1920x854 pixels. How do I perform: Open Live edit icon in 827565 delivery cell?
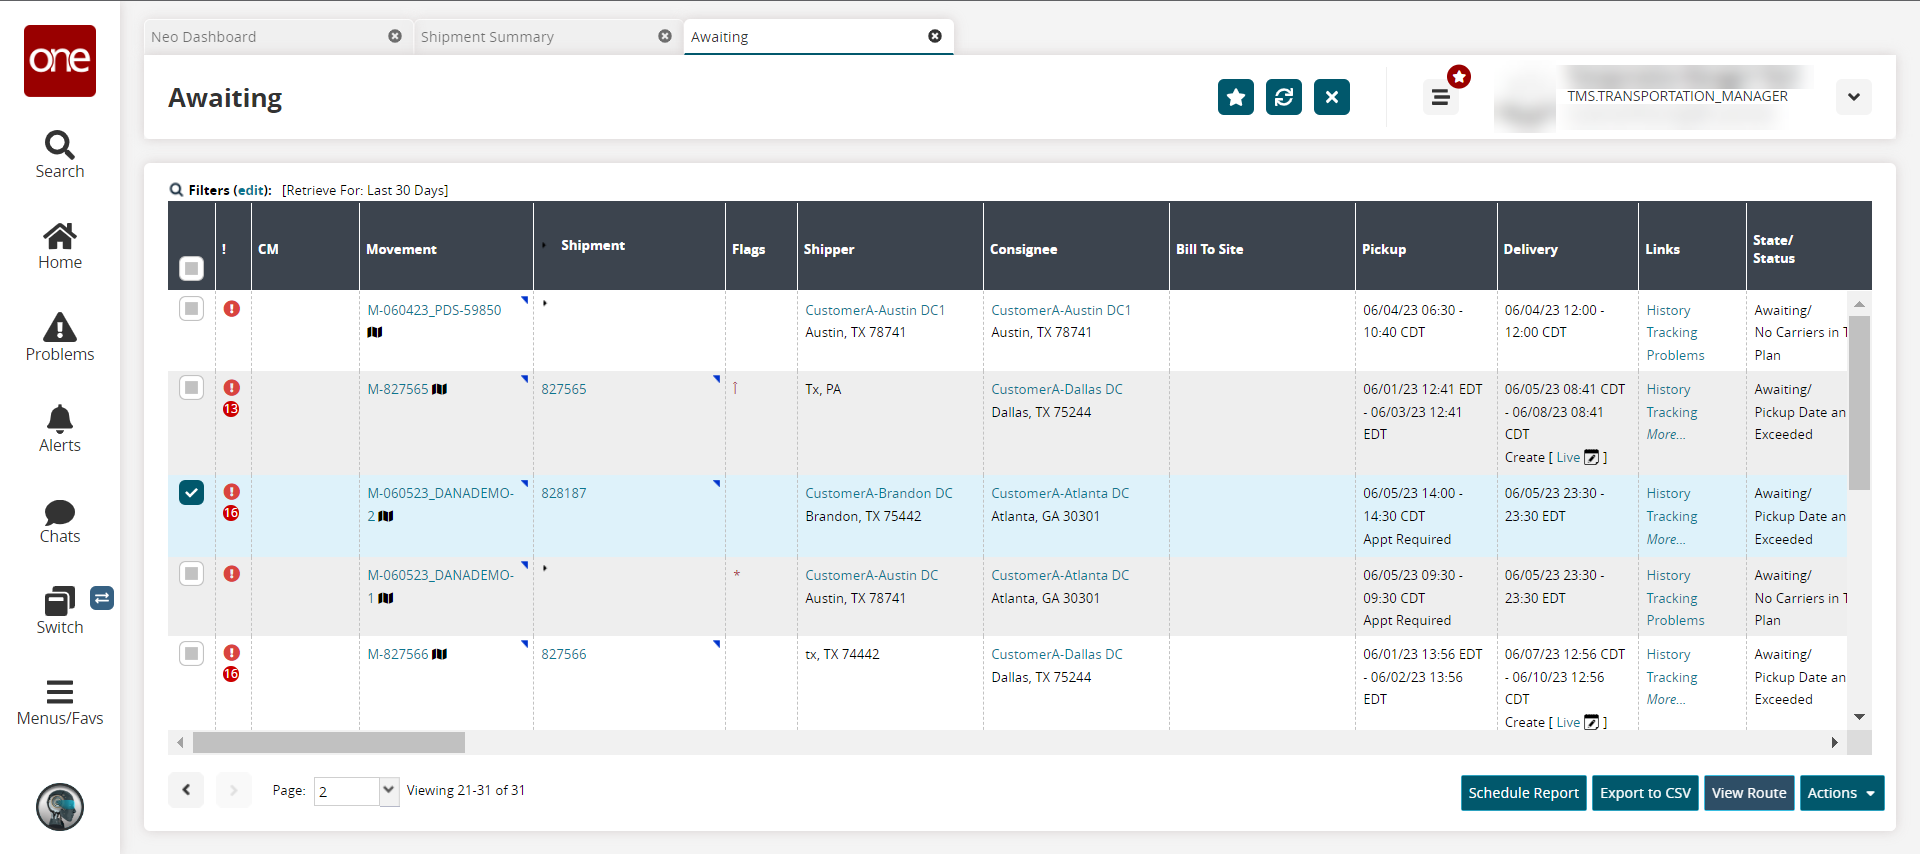[1592, 457]
